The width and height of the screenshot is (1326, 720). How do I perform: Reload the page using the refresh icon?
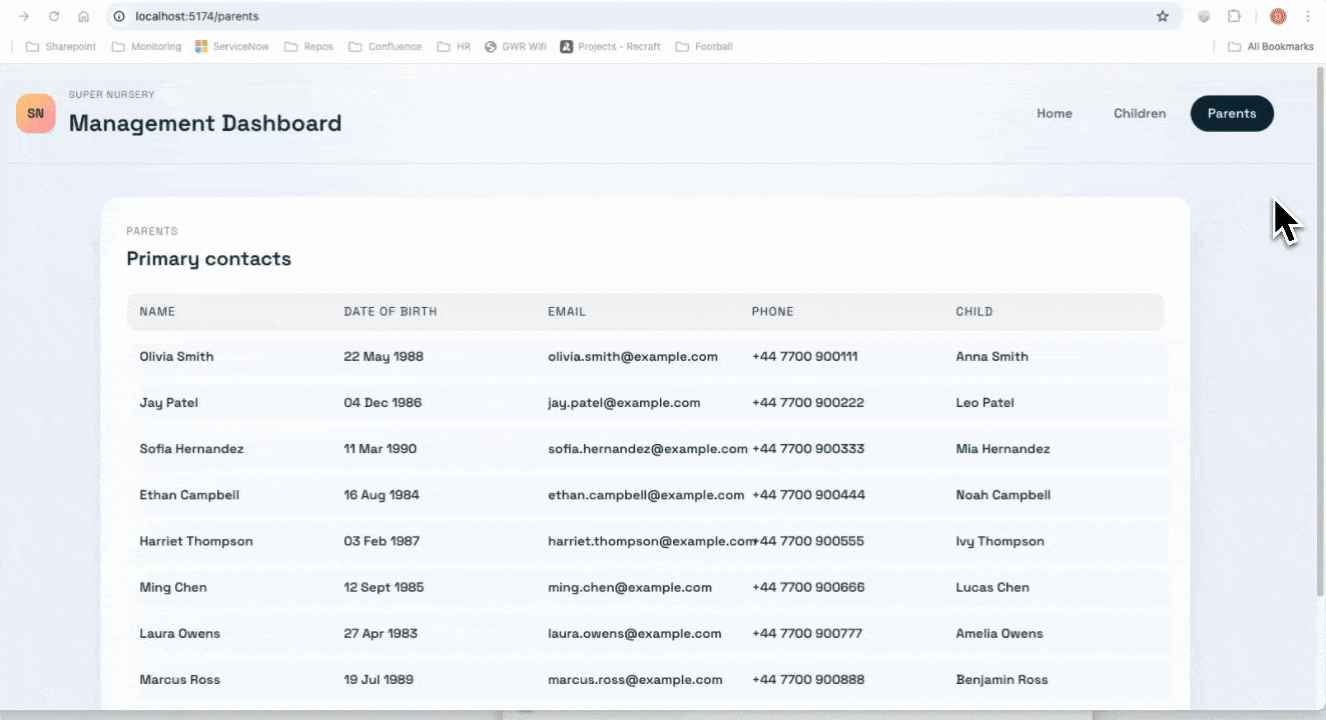pyautogui.click(x=56, y=16)
